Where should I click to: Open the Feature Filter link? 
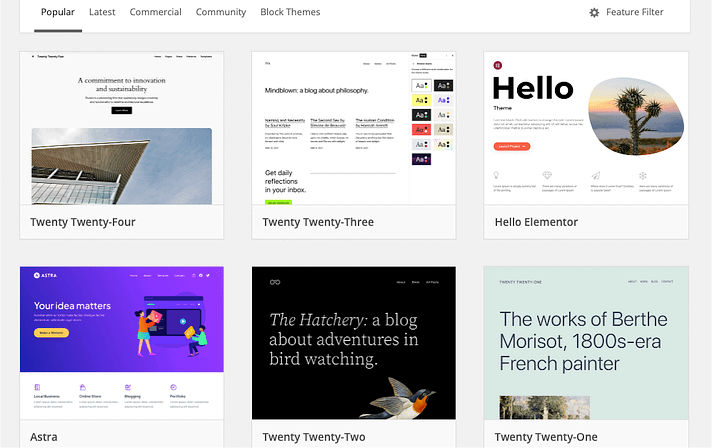click(634, 12)
